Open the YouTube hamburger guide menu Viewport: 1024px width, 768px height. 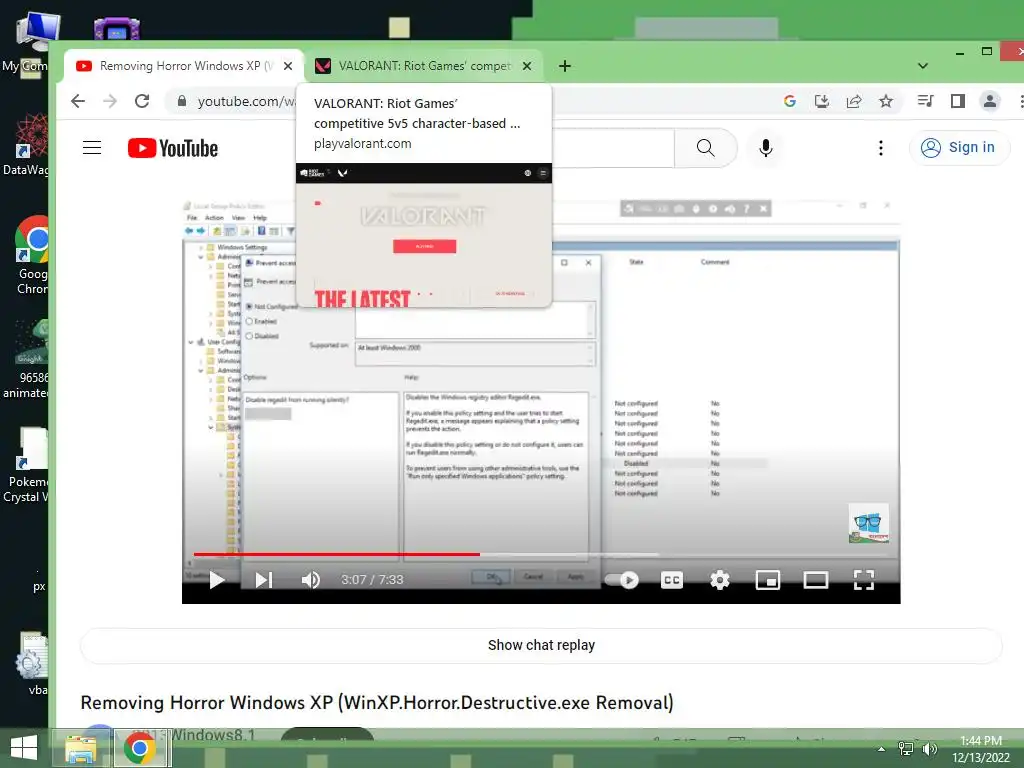(92, 148)
